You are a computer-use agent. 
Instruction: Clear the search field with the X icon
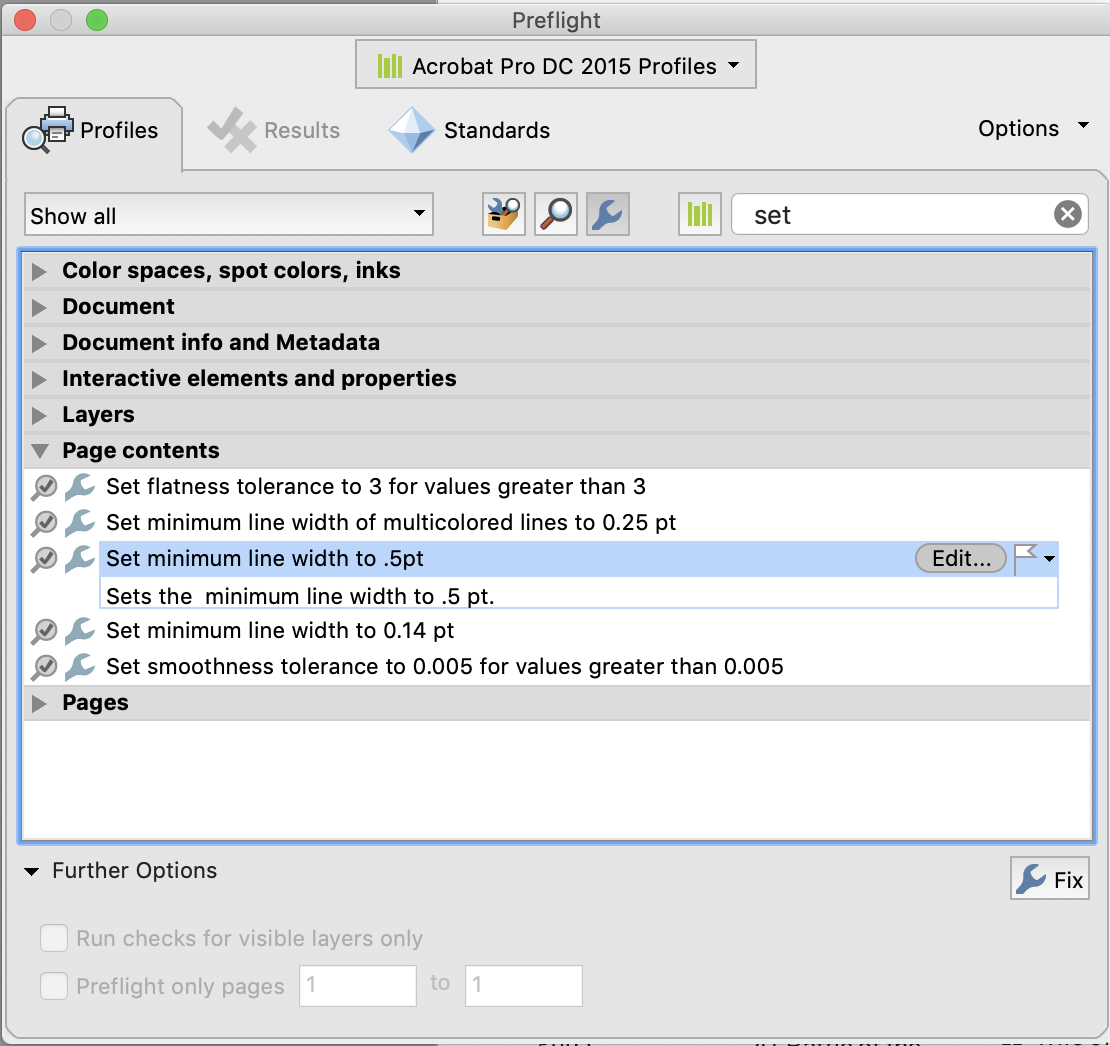(x=1068, y=214)
